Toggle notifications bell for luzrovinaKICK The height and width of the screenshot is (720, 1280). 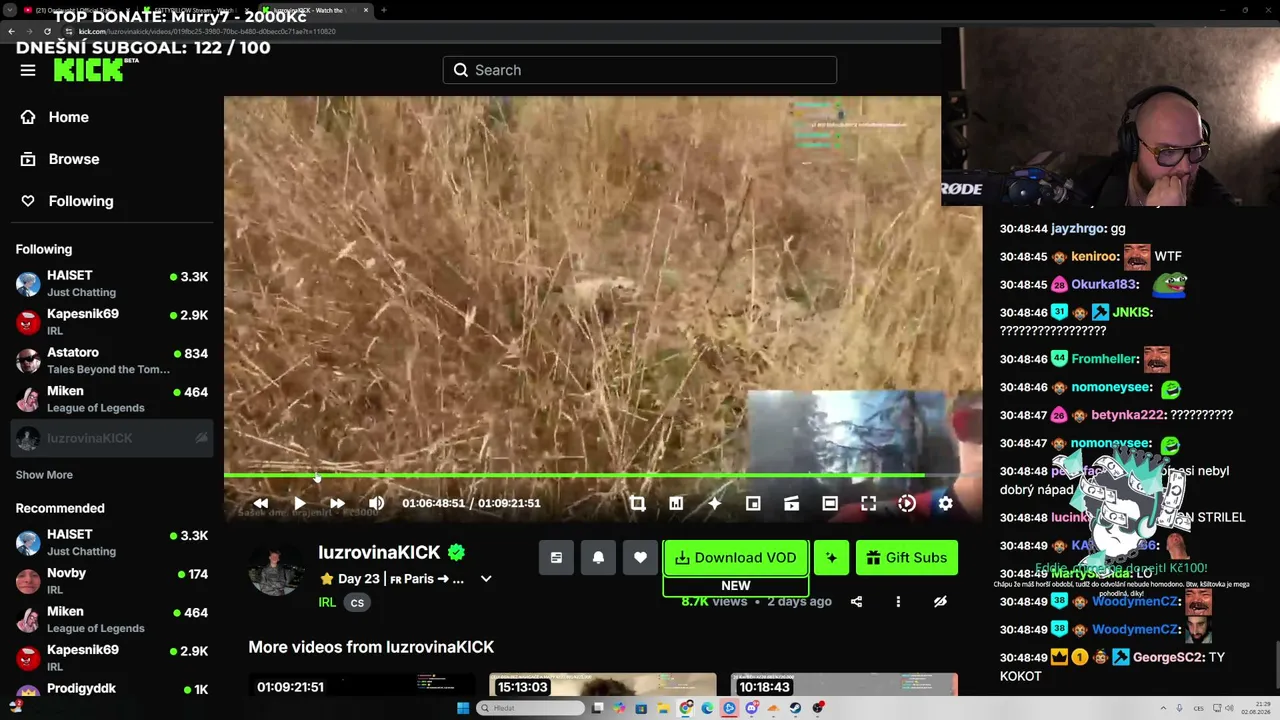[598, 558]
